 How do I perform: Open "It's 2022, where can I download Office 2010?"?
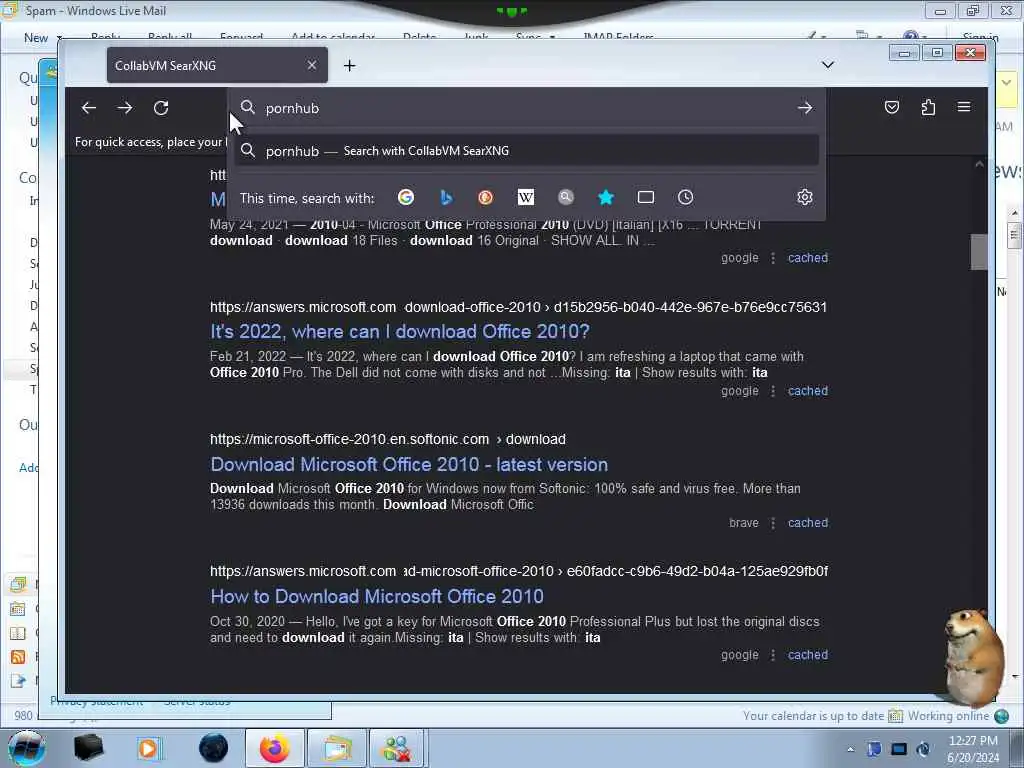[400, 332]
